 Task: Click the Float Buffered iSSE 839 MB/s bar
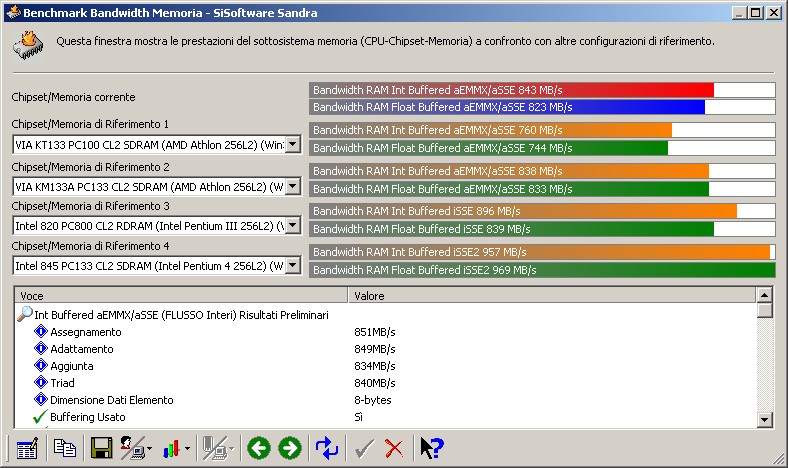click(x=542, y=229)
